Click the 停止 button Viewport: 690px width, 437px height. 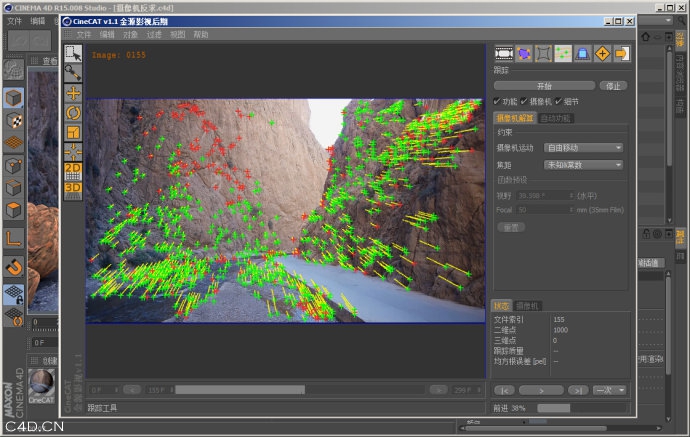613,86
